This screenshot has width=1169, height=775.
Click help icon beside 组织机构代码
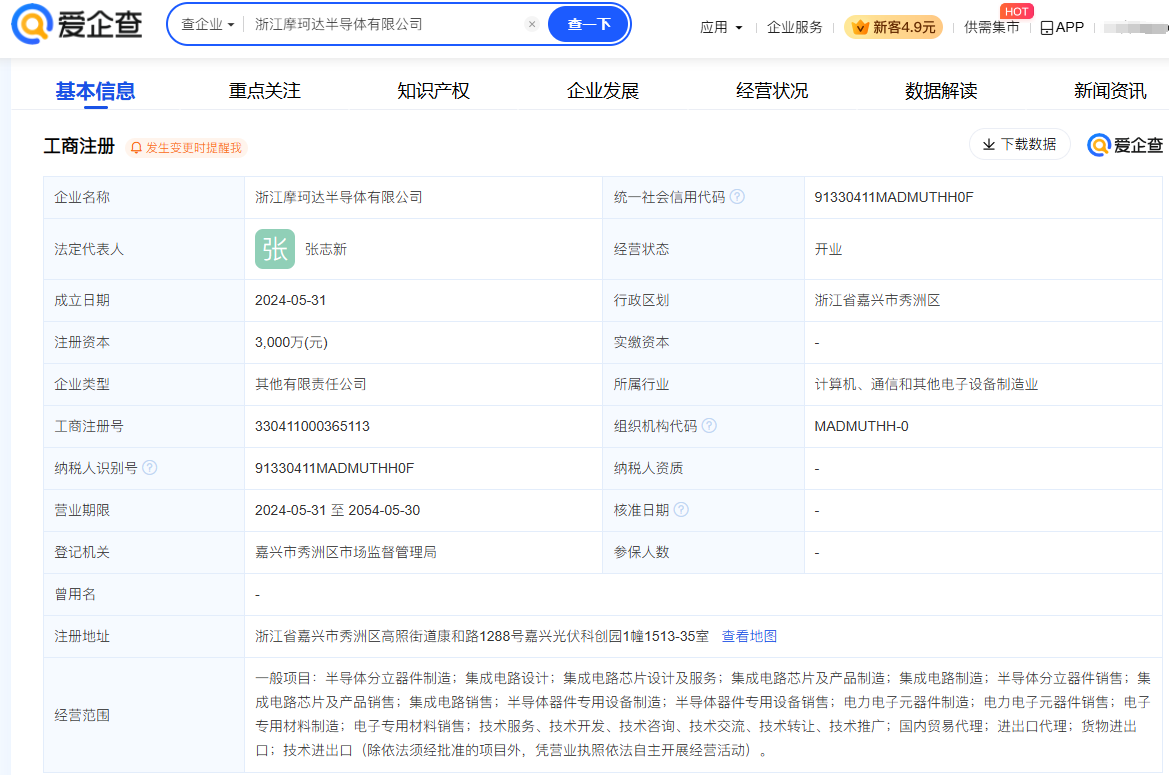[x=709, y=426]
